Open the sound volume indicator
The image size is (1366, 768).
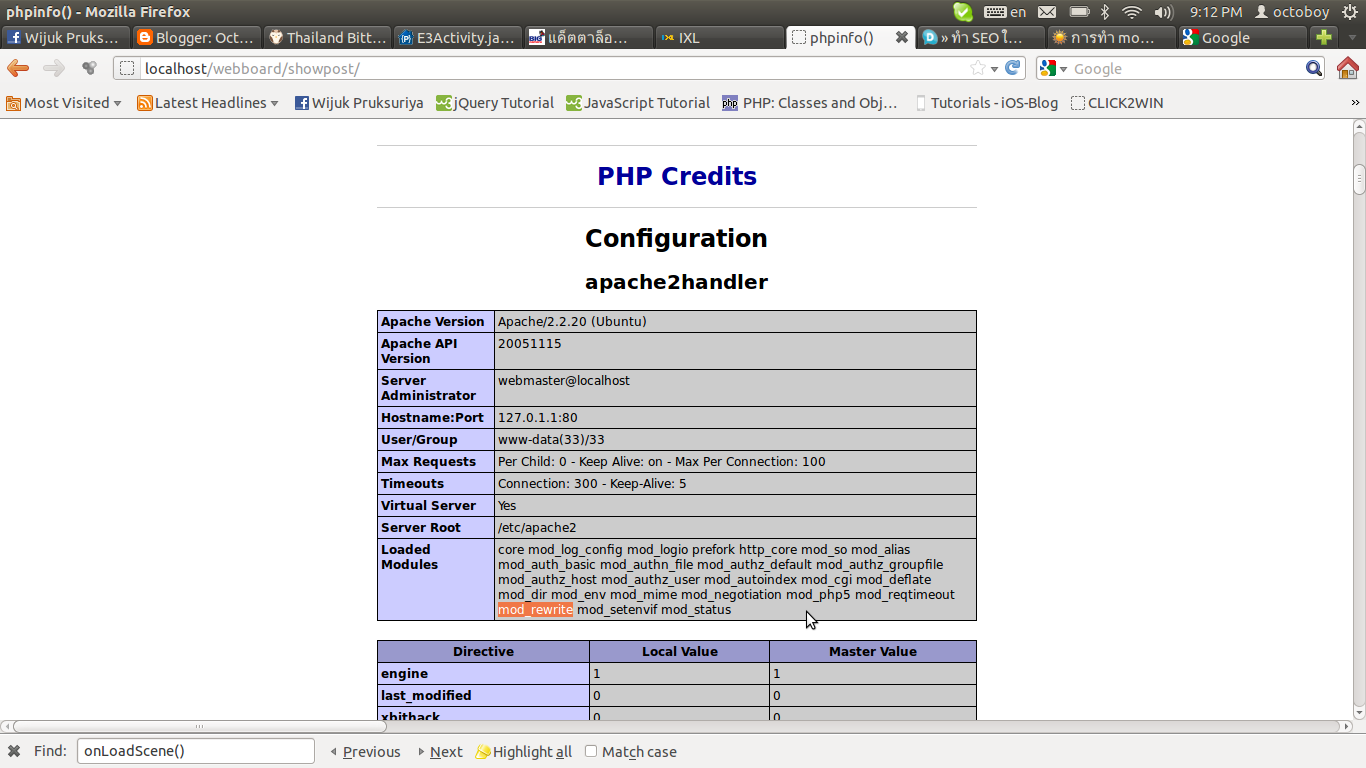(x=1163, y=12)
